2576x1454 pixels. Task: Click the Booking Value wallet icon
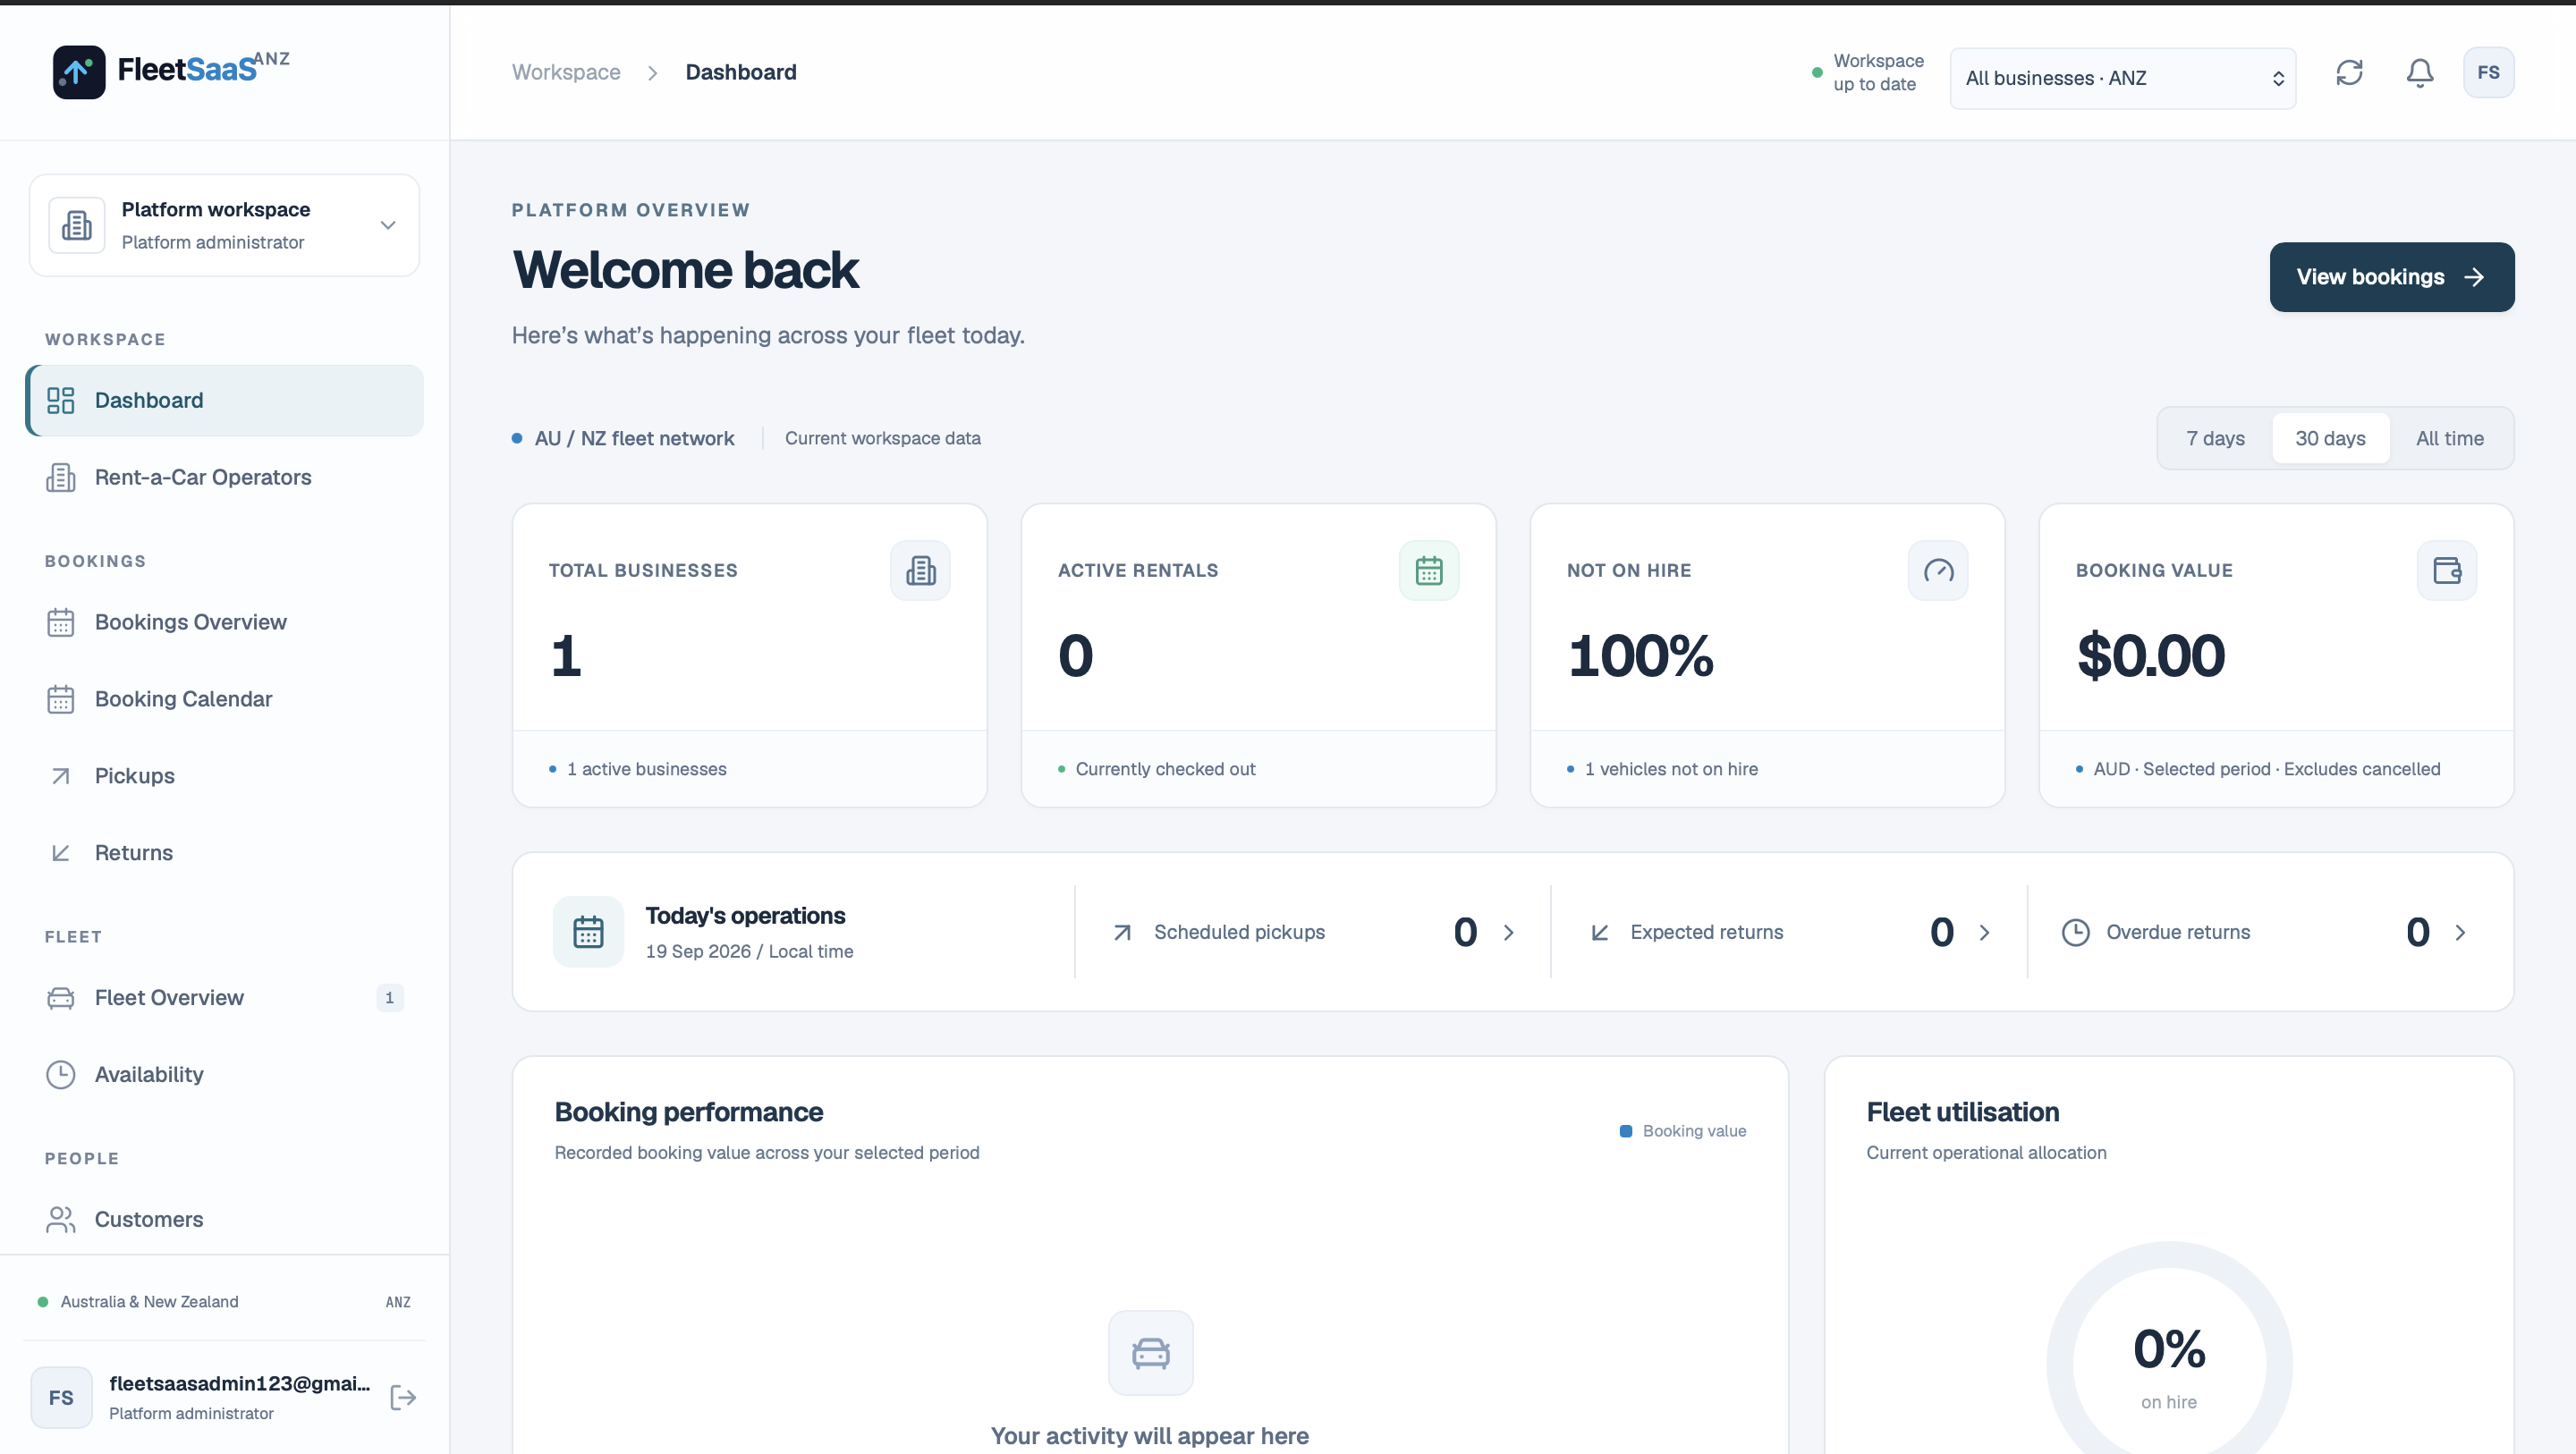2447,570
